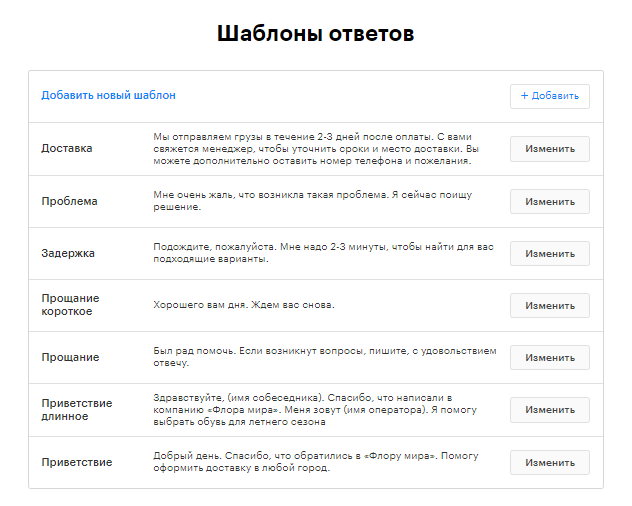This screenshot has width=632, height=506.
Task: Click 'Изменить' in the 'Добрый день' row
Action: (x=549, y=462)
